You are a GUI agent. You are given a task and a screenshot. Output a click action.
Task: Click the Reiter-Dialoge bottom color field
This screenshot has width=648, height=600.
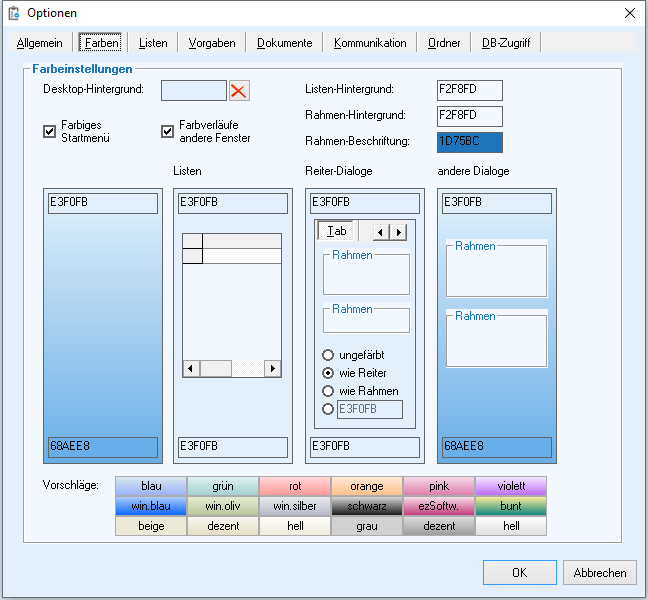[x=365, y=448]
